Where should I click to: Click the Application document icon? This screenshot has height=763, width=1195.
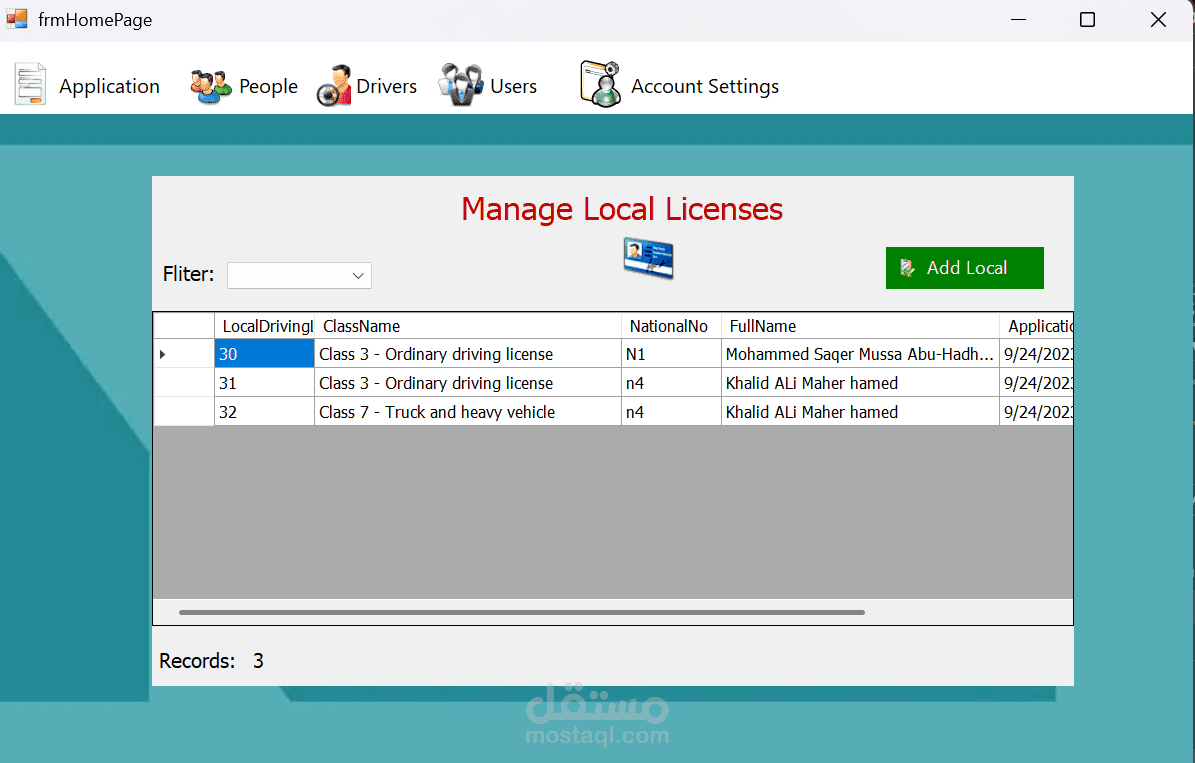30,85
